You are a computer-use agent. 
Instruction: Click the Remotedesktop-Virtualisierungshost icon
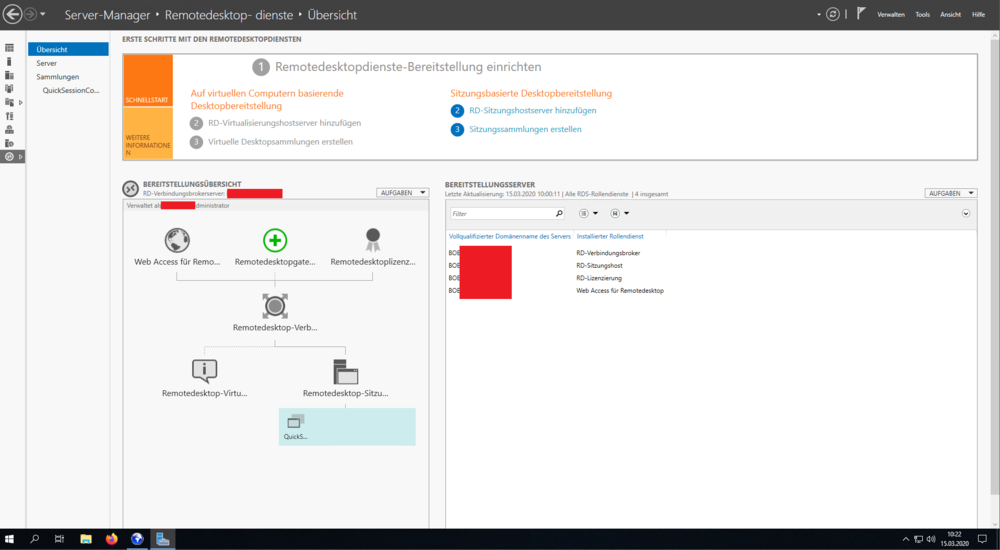[204, 371]
